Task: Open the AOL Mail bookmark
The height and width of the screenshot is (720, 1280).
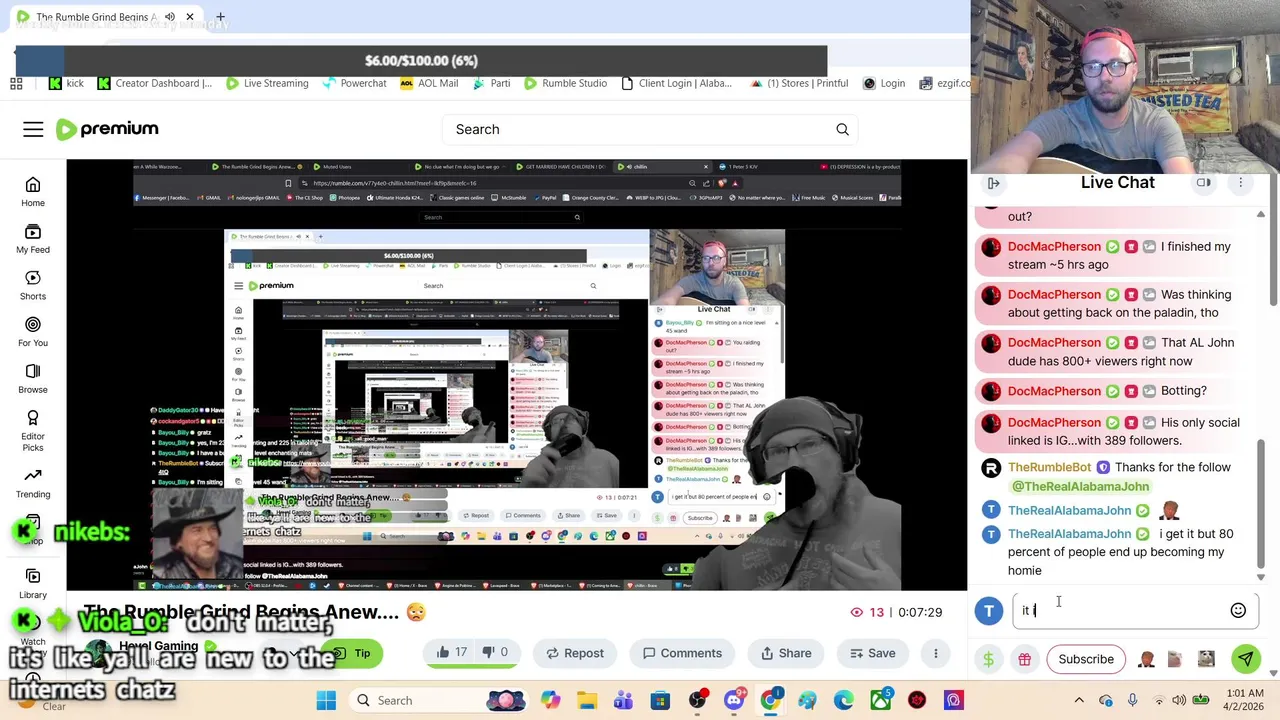Action: pos(428,83)
